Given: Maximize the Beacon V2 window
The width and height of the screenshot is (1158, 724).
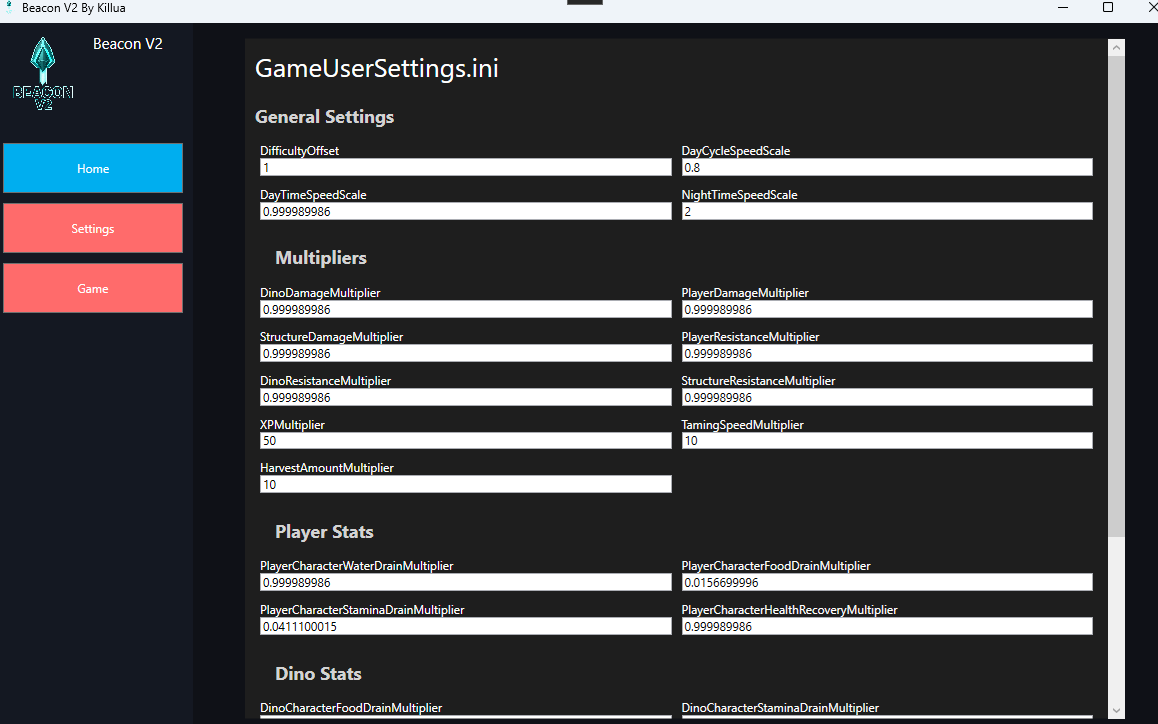Looking at the screenshot, I should pos(1108,8).
